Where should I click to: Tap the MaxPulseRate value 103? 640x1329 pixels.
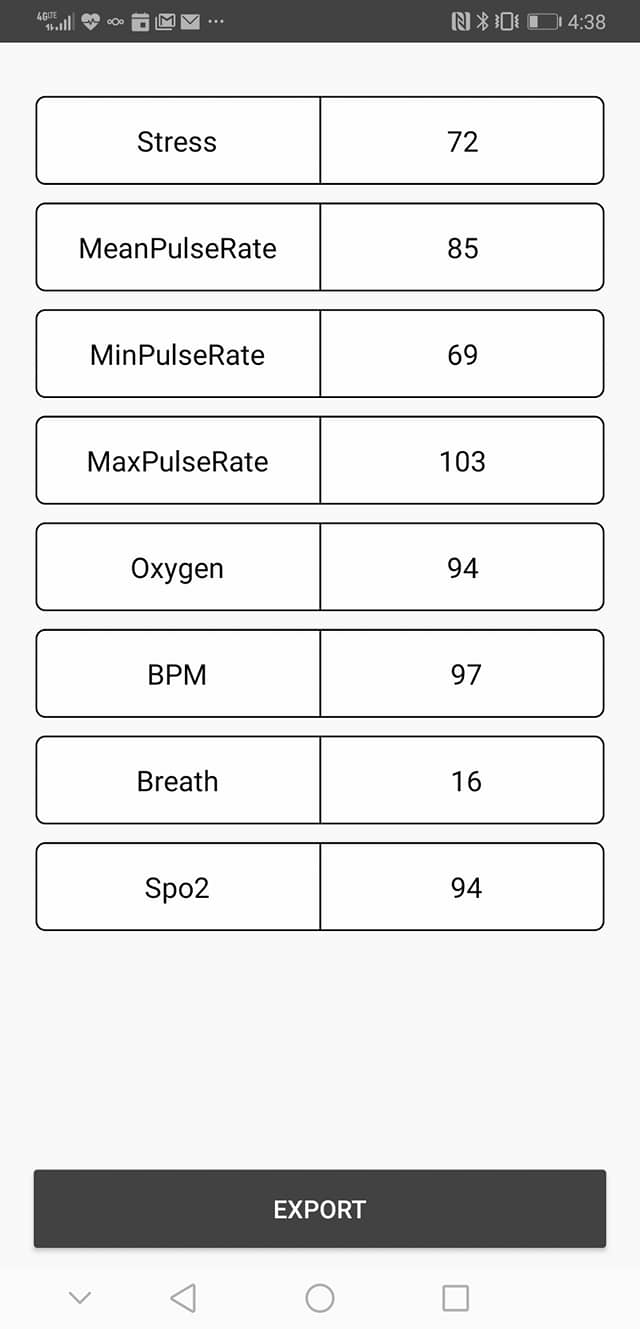point(462,461)
